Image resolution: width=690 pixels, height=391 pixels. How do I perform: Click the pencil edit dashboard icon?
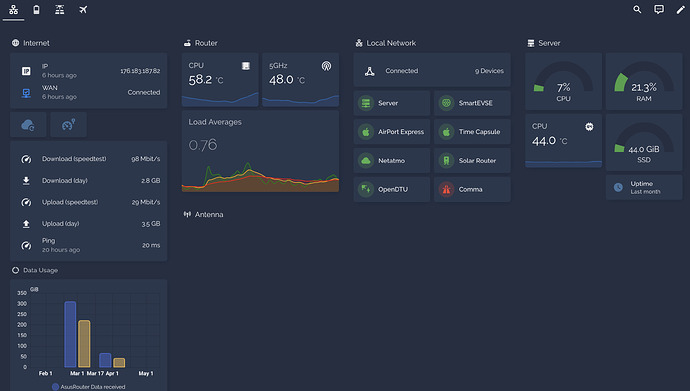coord(680,9)
